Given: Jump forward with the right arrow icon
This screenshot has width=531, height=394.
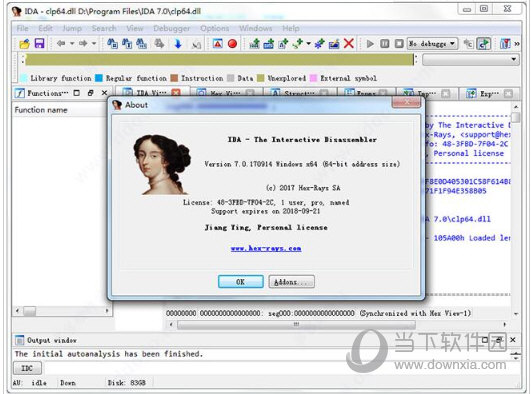Looking at the screenshot, I should coord(83,43).
